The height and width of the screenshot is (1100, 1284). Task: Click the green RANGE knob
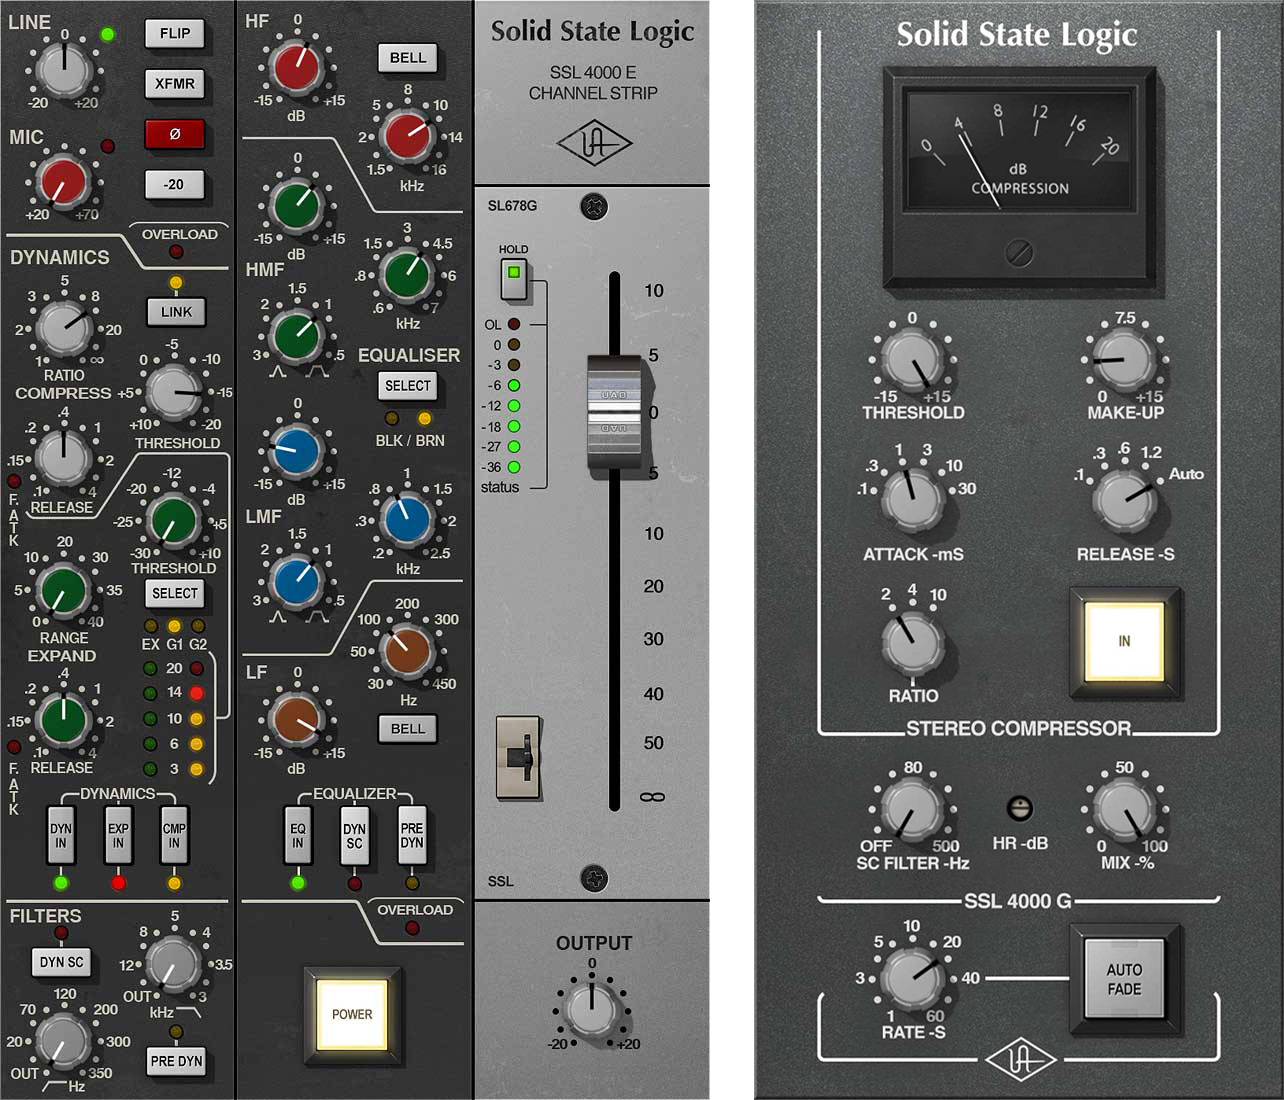point(63,590)
